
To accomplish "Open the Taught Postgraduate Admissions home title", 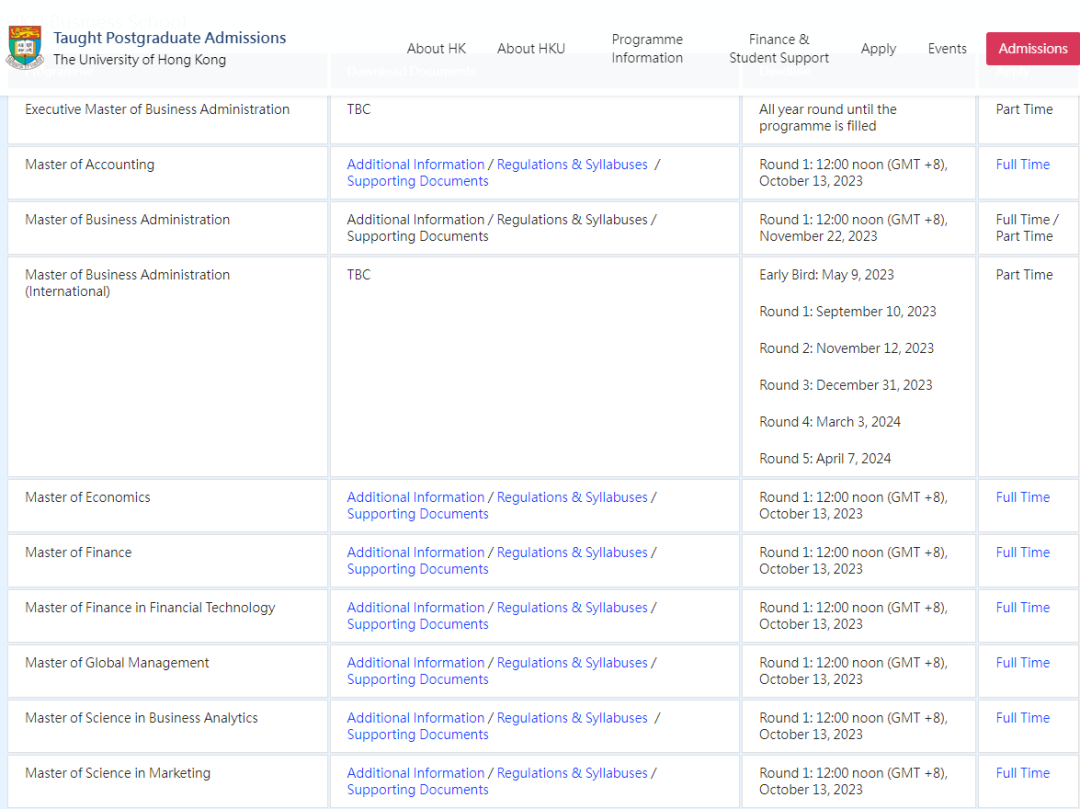I will pos(169,38).
